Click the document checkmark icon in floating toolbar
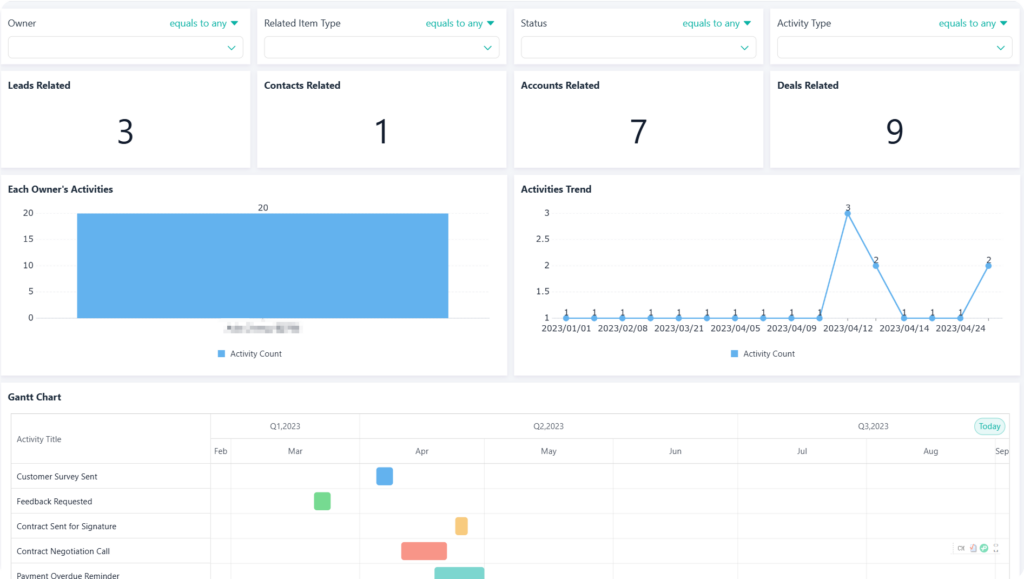The image size is (1024, 579). coord(973,548)
